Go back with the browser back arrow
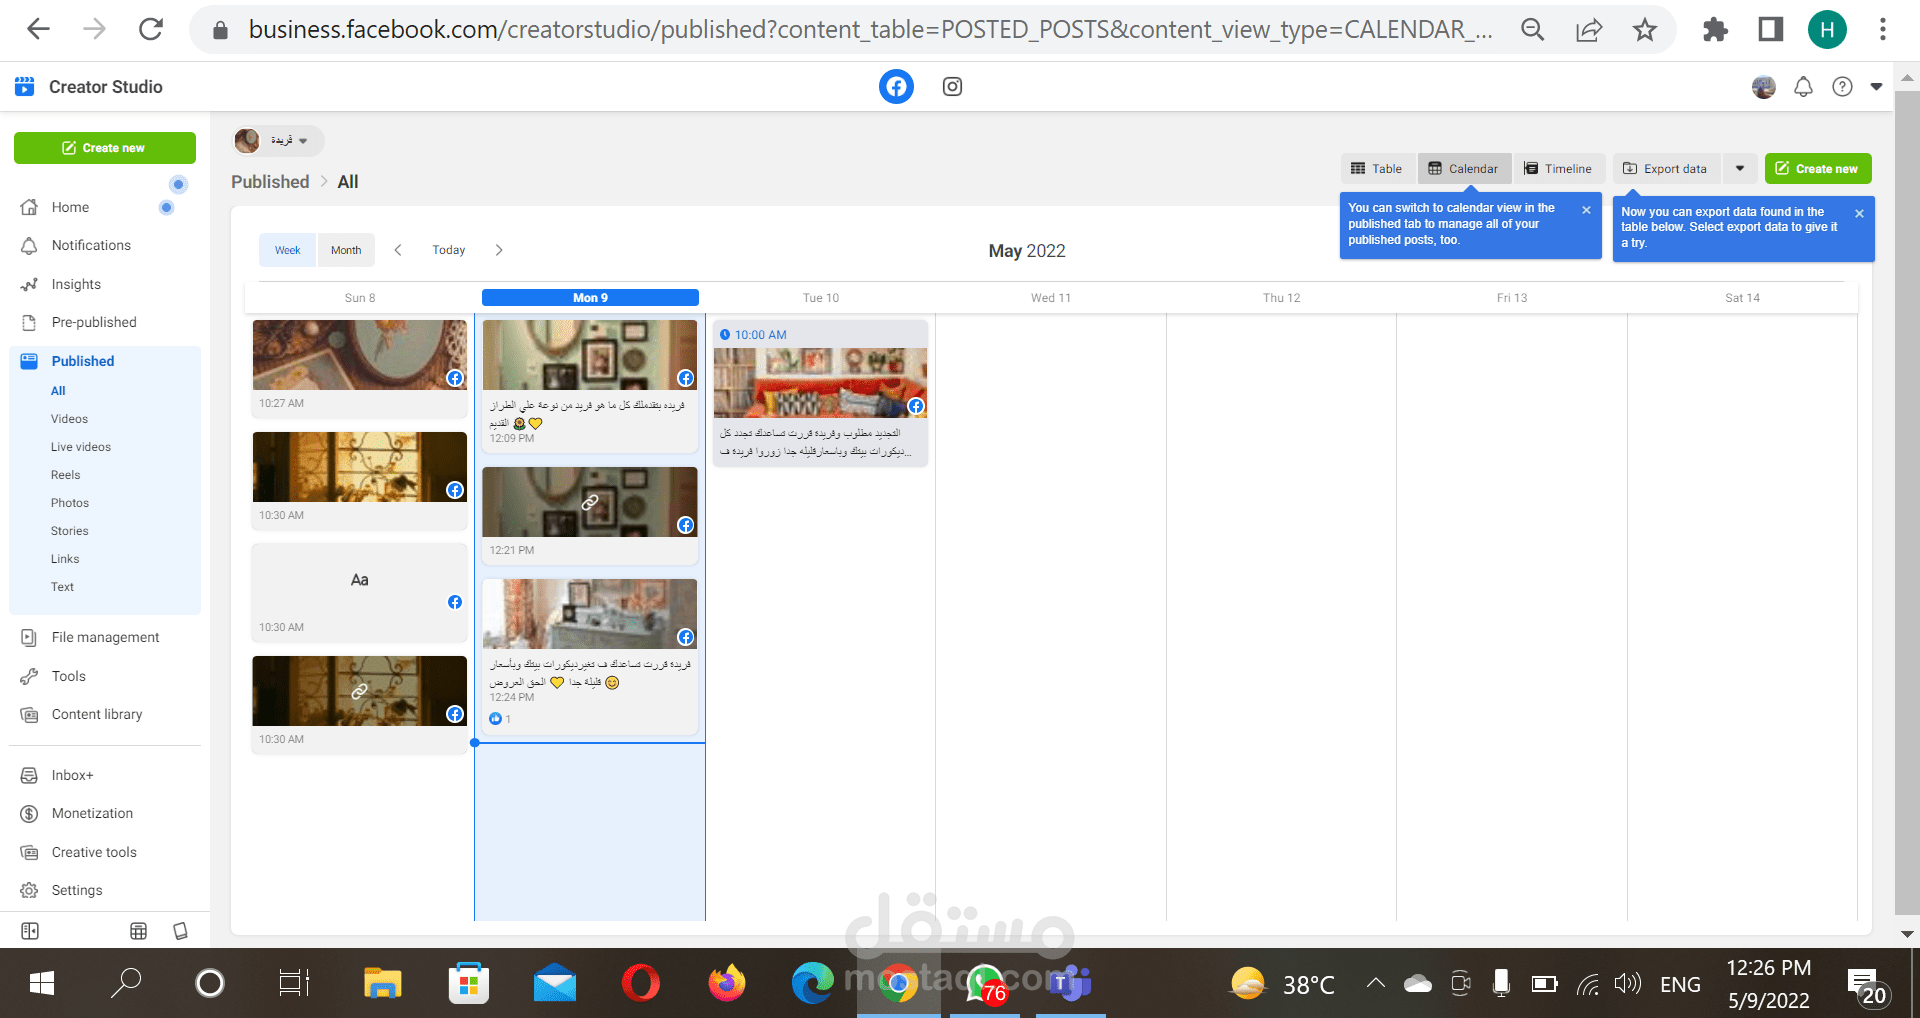This screenshot has height=1018, width=1920. point(38,30)
